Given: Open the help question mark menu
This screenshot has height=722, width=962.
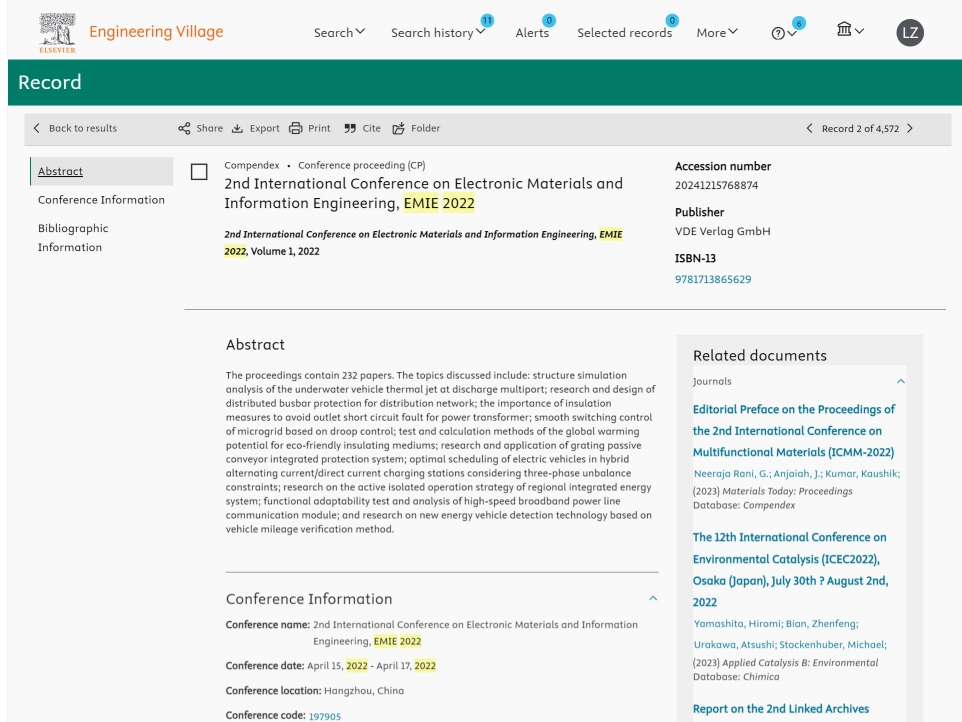Looking at the screenshot, I should (x=782, y=33).
